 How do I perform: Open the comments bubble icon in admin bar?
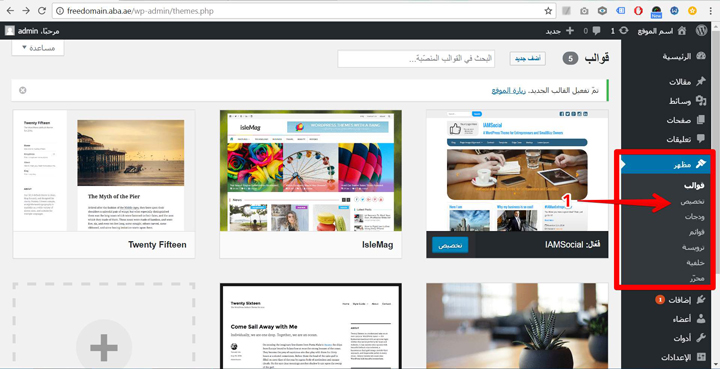click(x=596, y=31)
